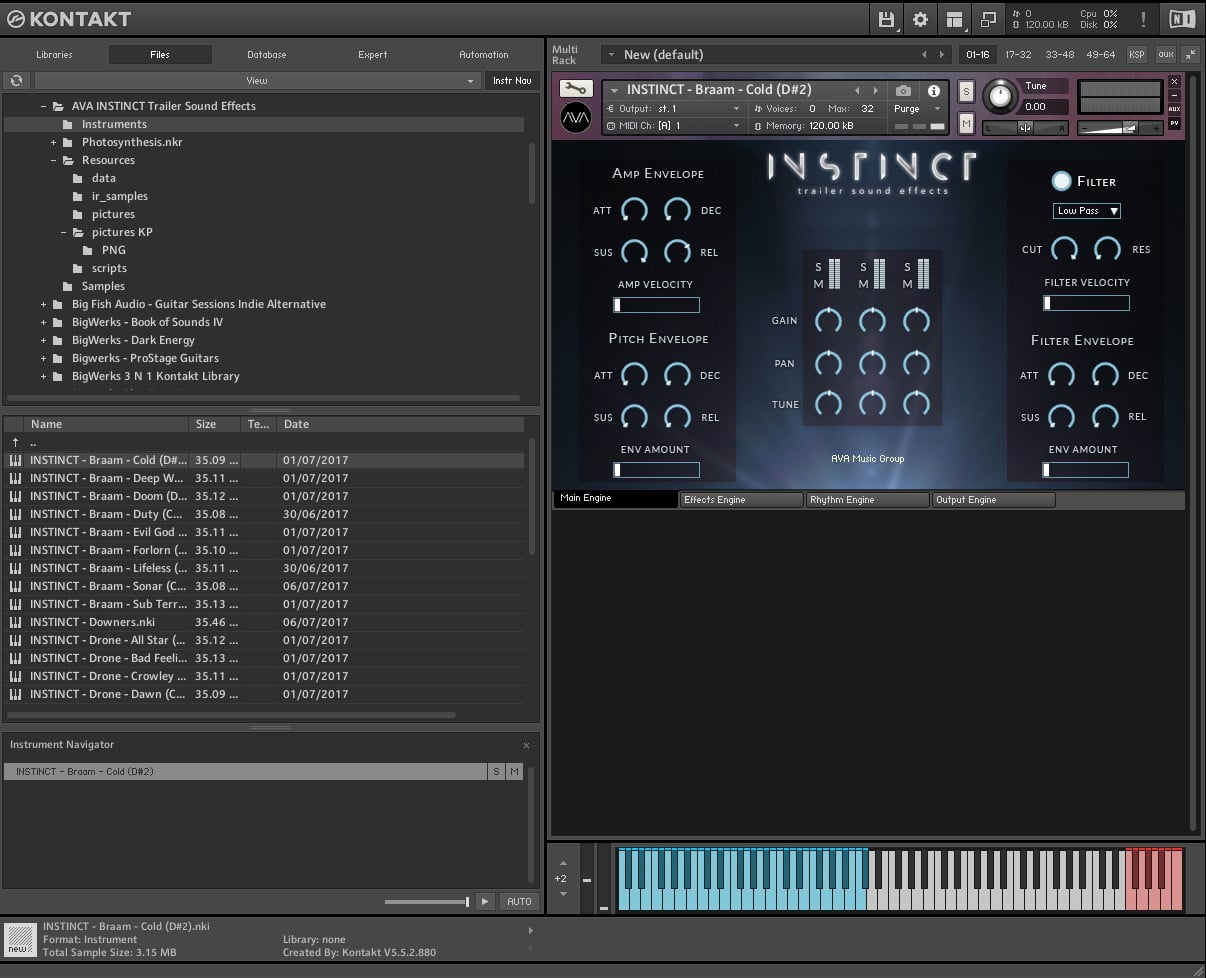The height and width of the screenshot is (978, 1206).
Task: Click the Filter Velocity slider
Action: coord(1086,303)
